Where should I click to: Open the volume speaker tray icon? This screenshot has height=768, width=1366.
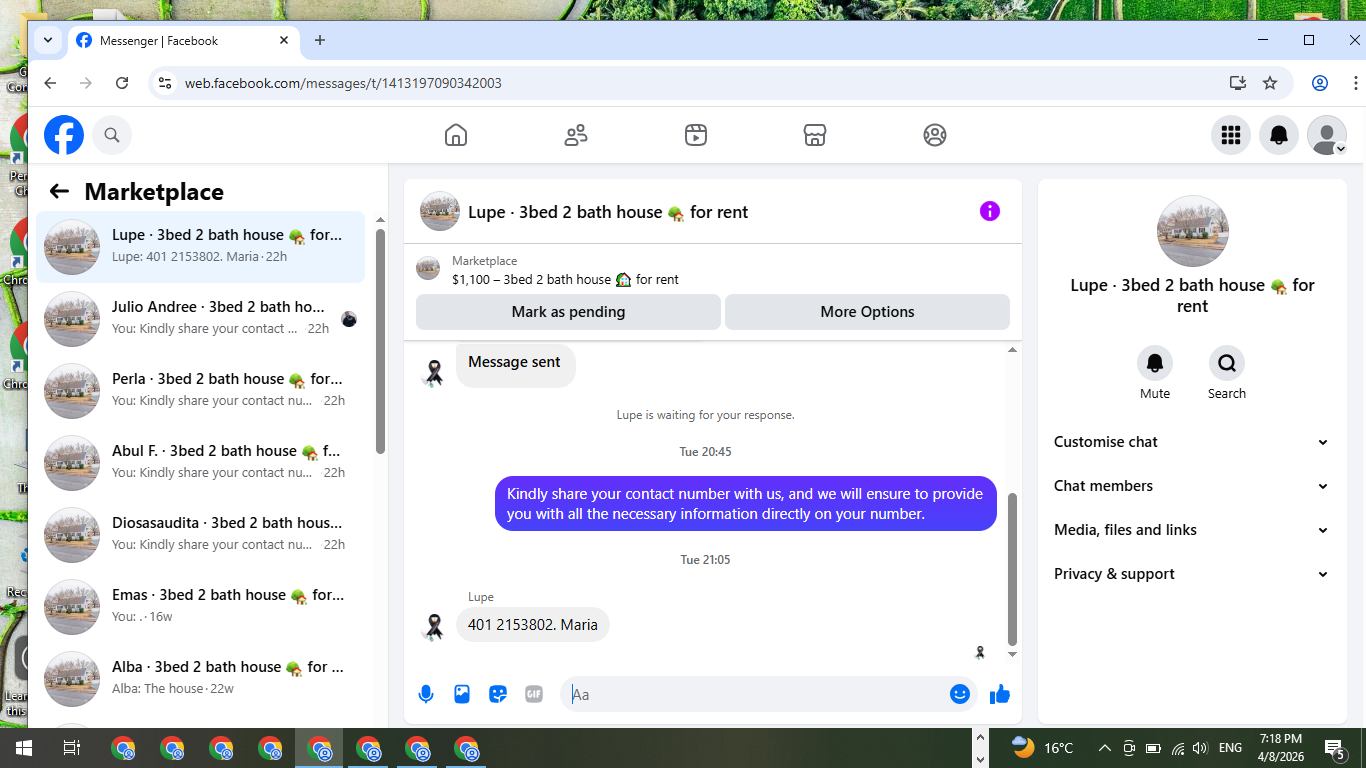[1200, 748]
